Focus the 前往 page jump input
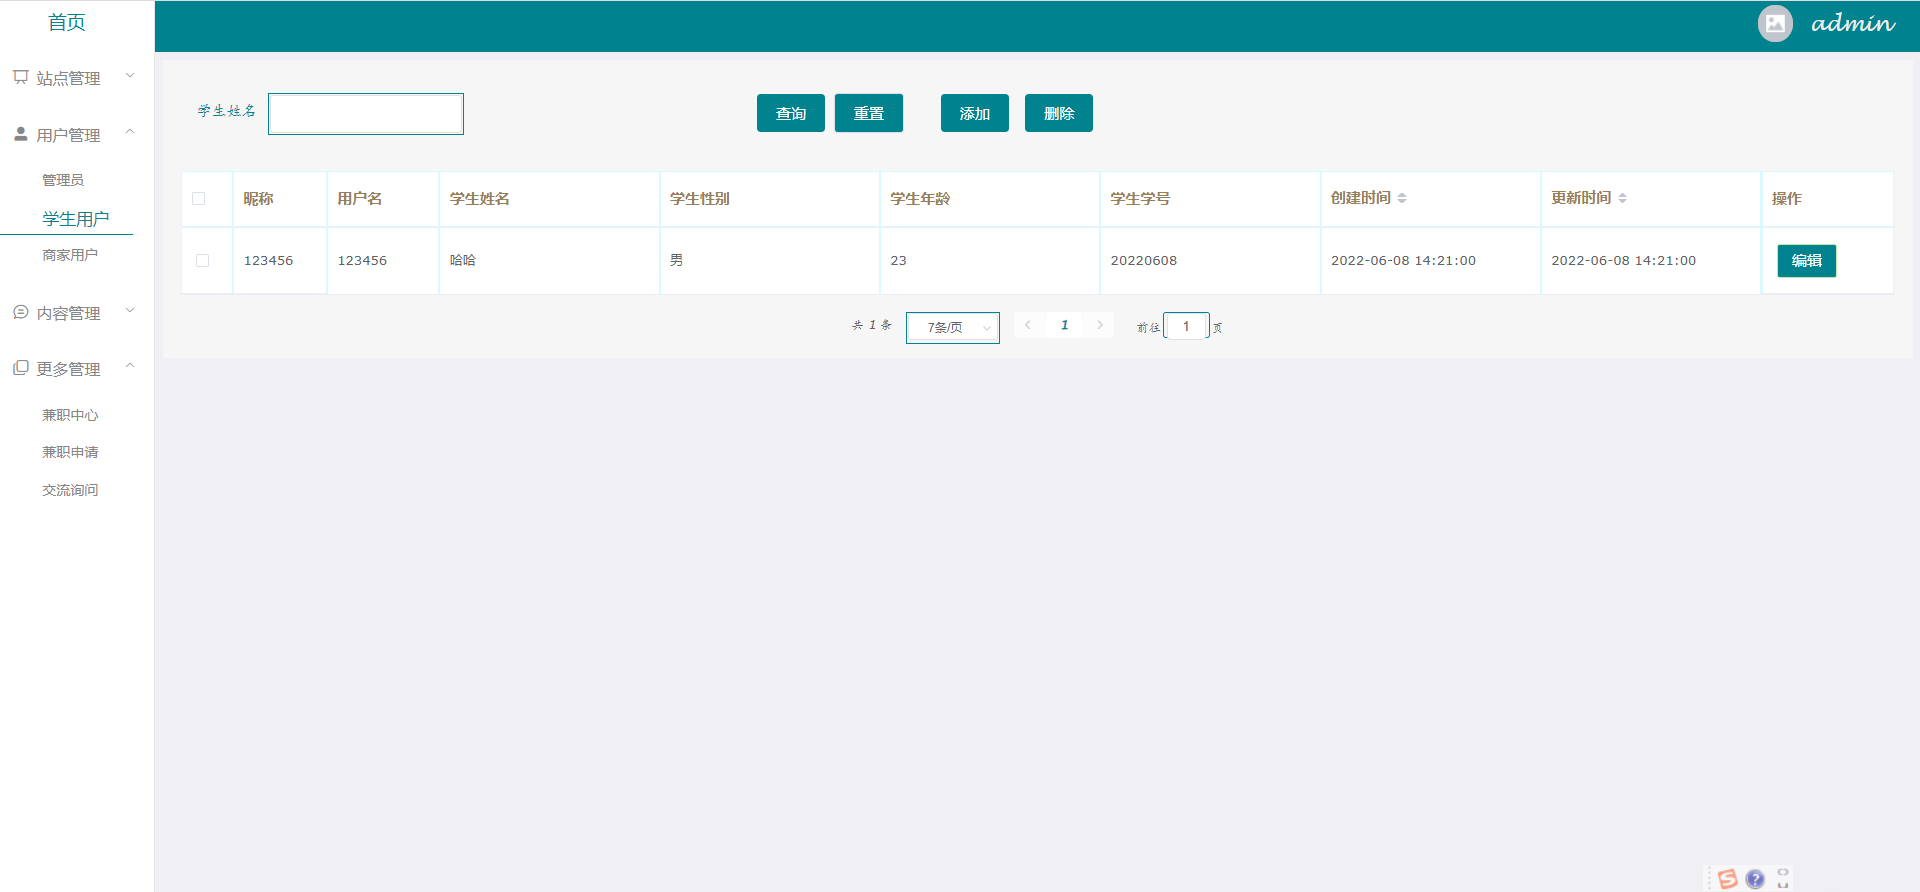The height and width of the screenshot is (892, 1920). (1187, 326)
